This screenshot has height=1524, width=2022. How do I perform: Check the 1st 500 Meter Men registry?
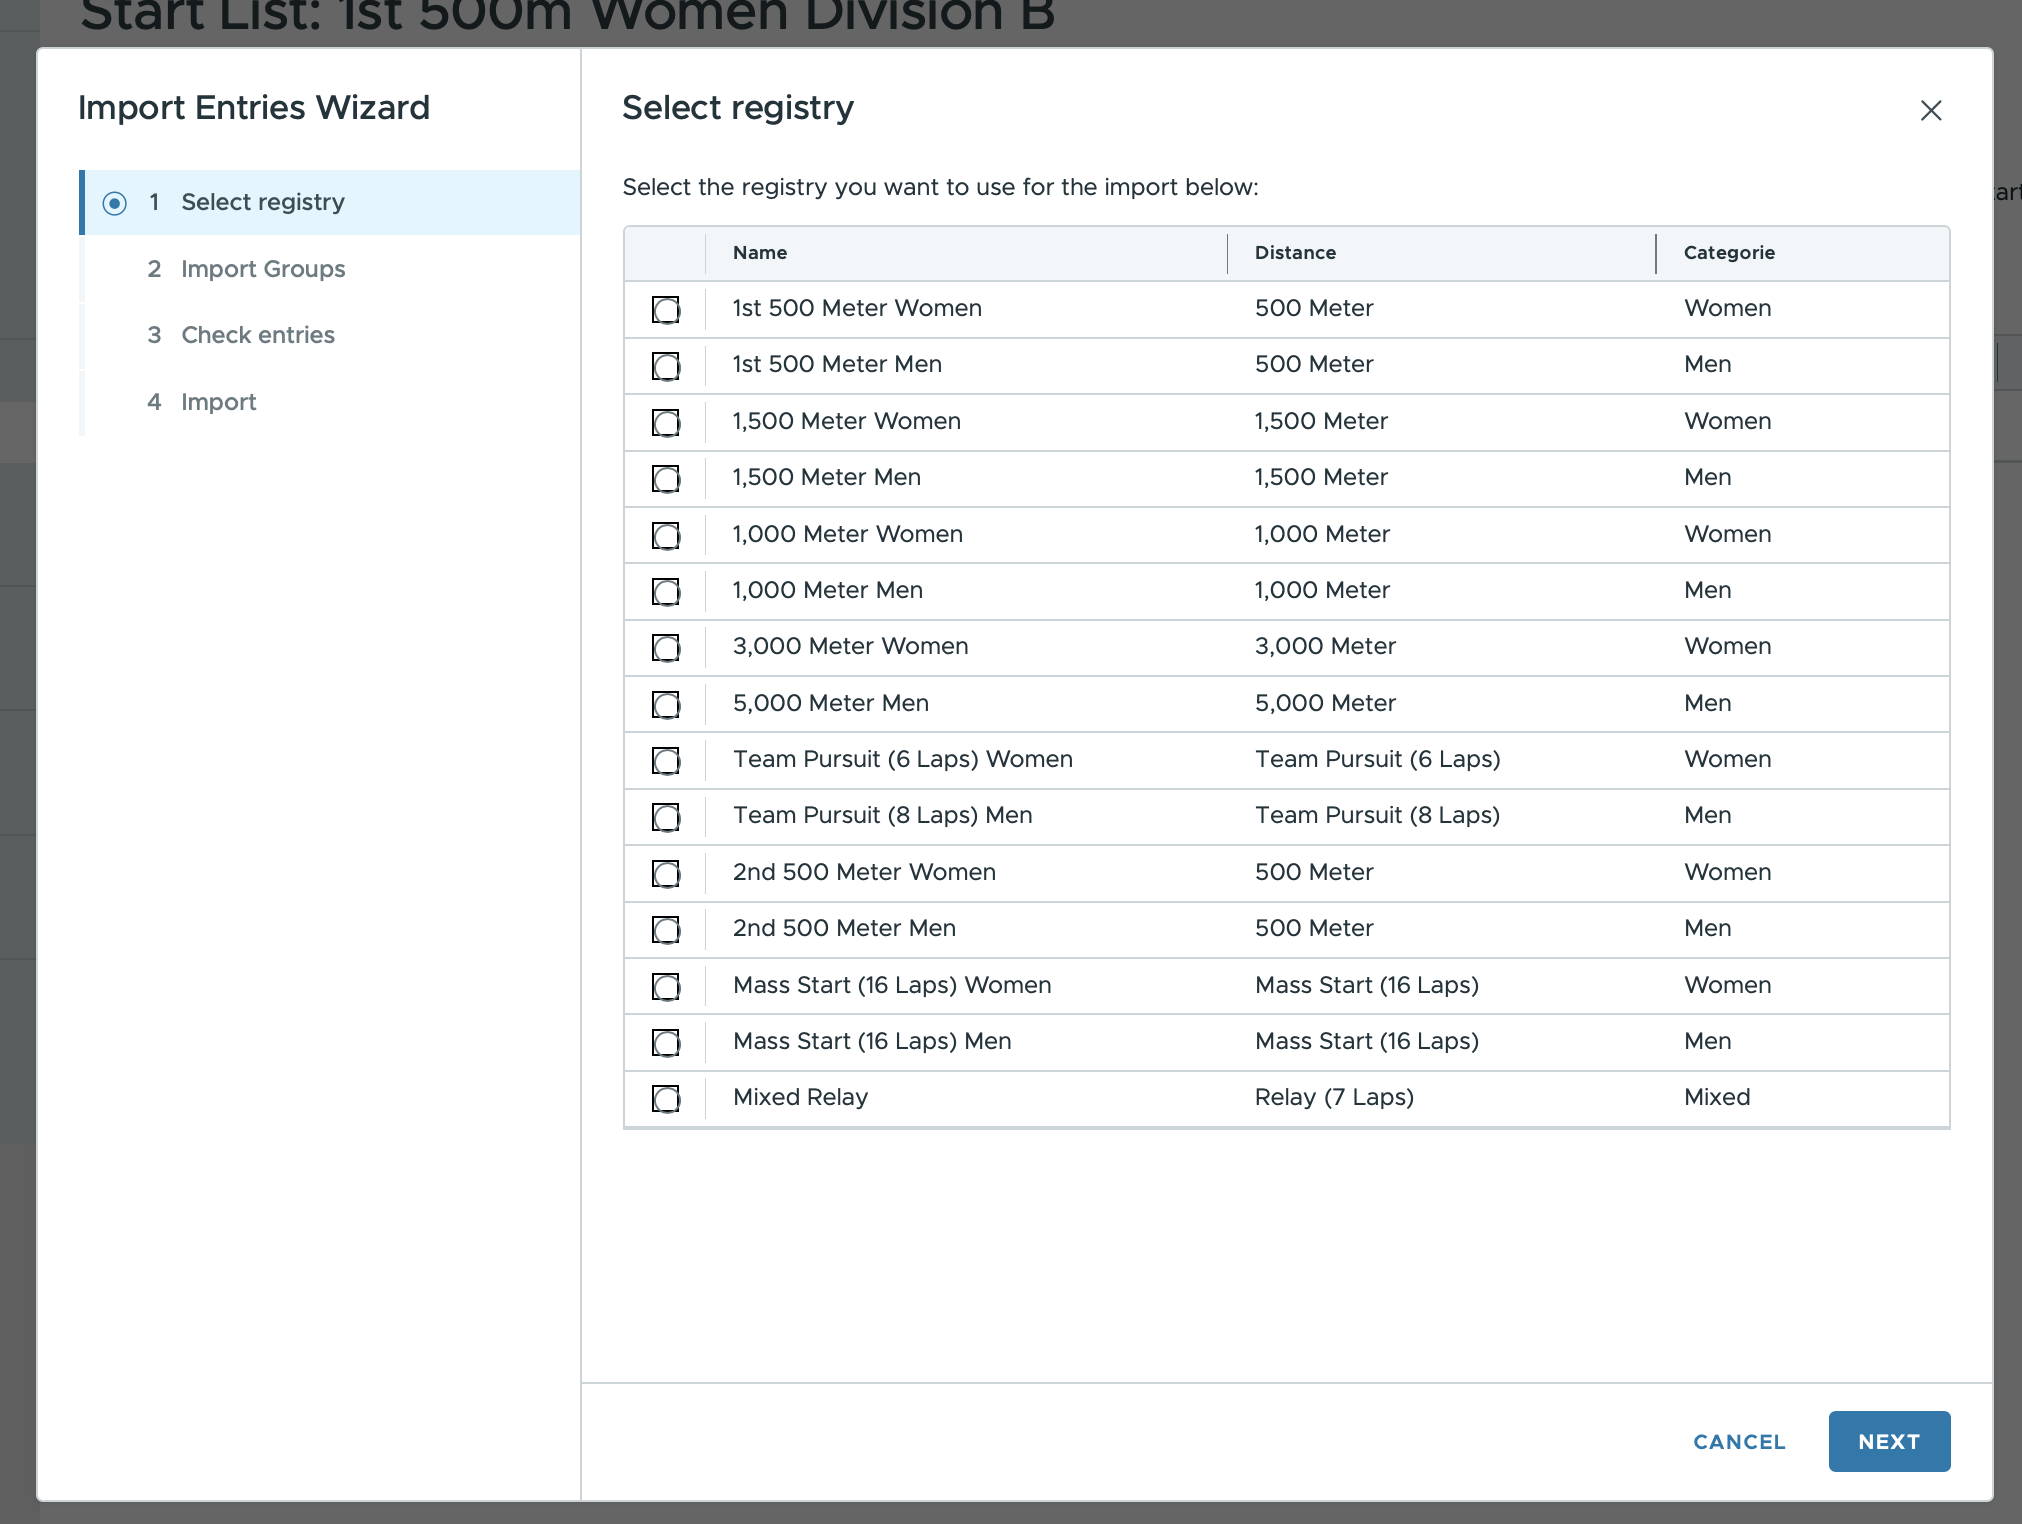666,366
